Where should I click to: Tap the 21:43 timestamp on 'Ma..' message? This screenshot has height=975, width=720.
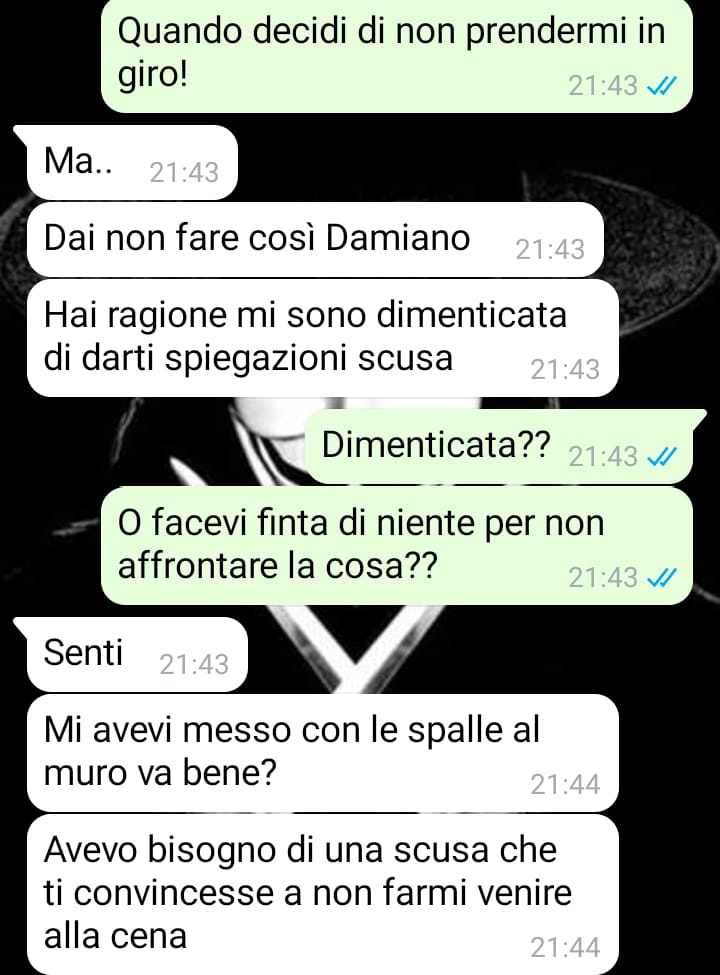(x=184, y=172)
